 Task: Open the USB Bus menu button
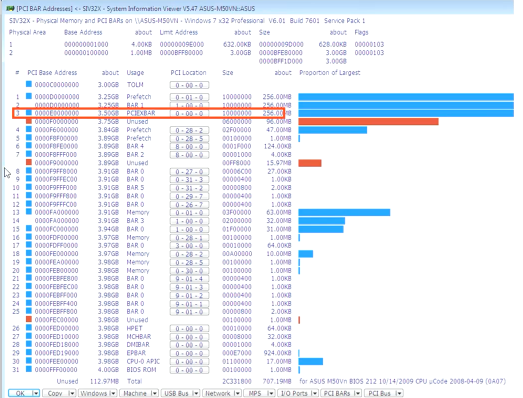(x=176, y=393)
